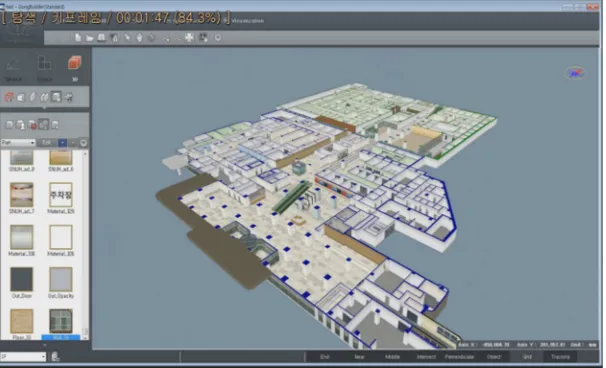The height and width of the screenshot is (368, 606).
Task: Collapse the material panel using bottom chevron
Action: (x=44, y=345)
